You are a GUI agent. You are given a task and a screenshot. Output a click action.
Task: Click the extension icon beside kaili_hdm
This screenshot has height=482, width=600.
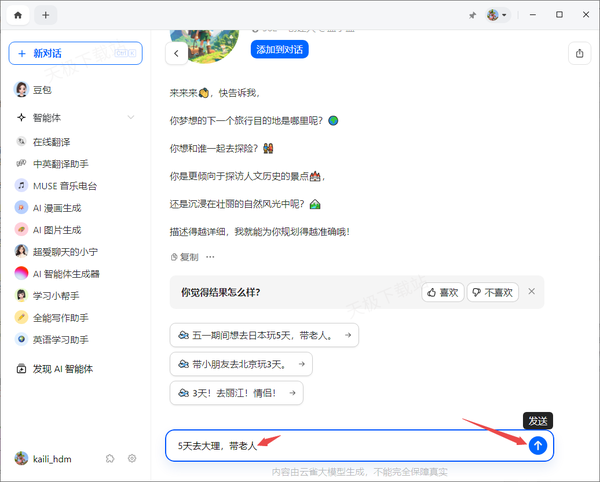tap(110, 458)
